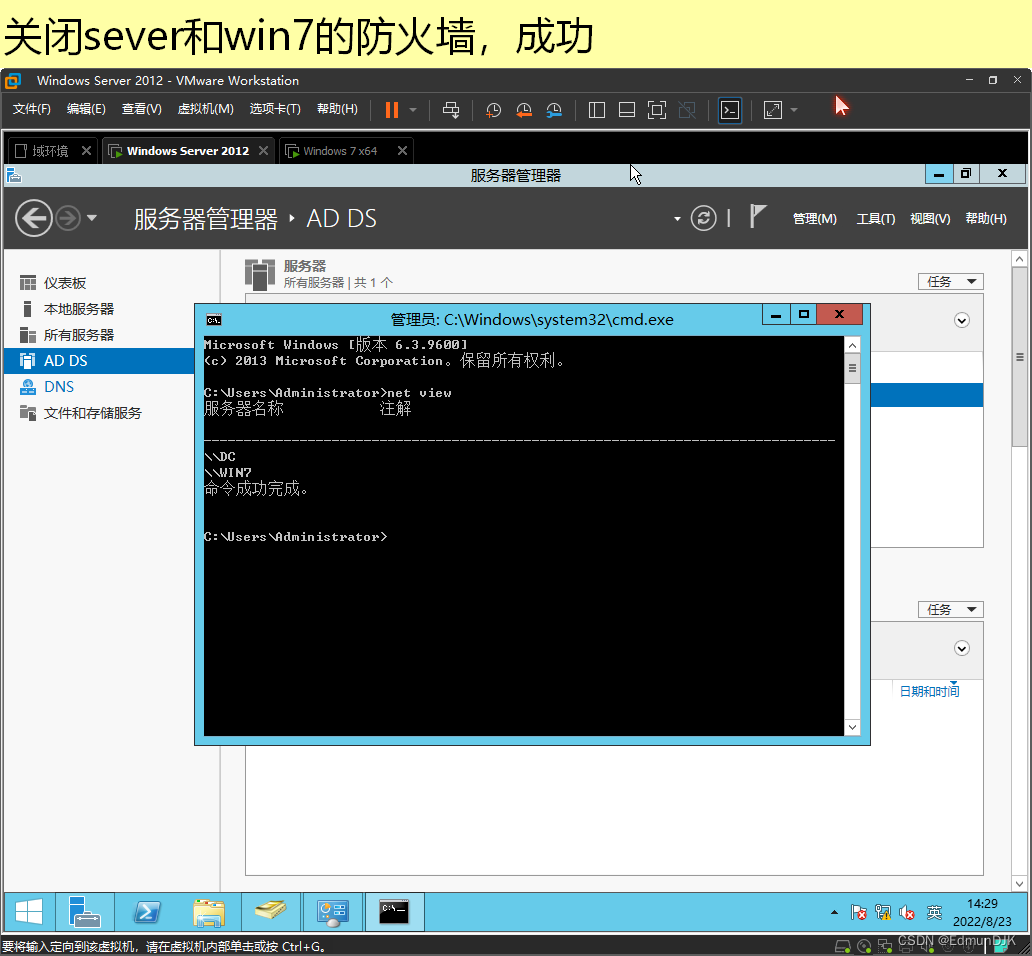Open the 管理(M) menu in Server Manager
The image size is (1032, 956).
814,218
